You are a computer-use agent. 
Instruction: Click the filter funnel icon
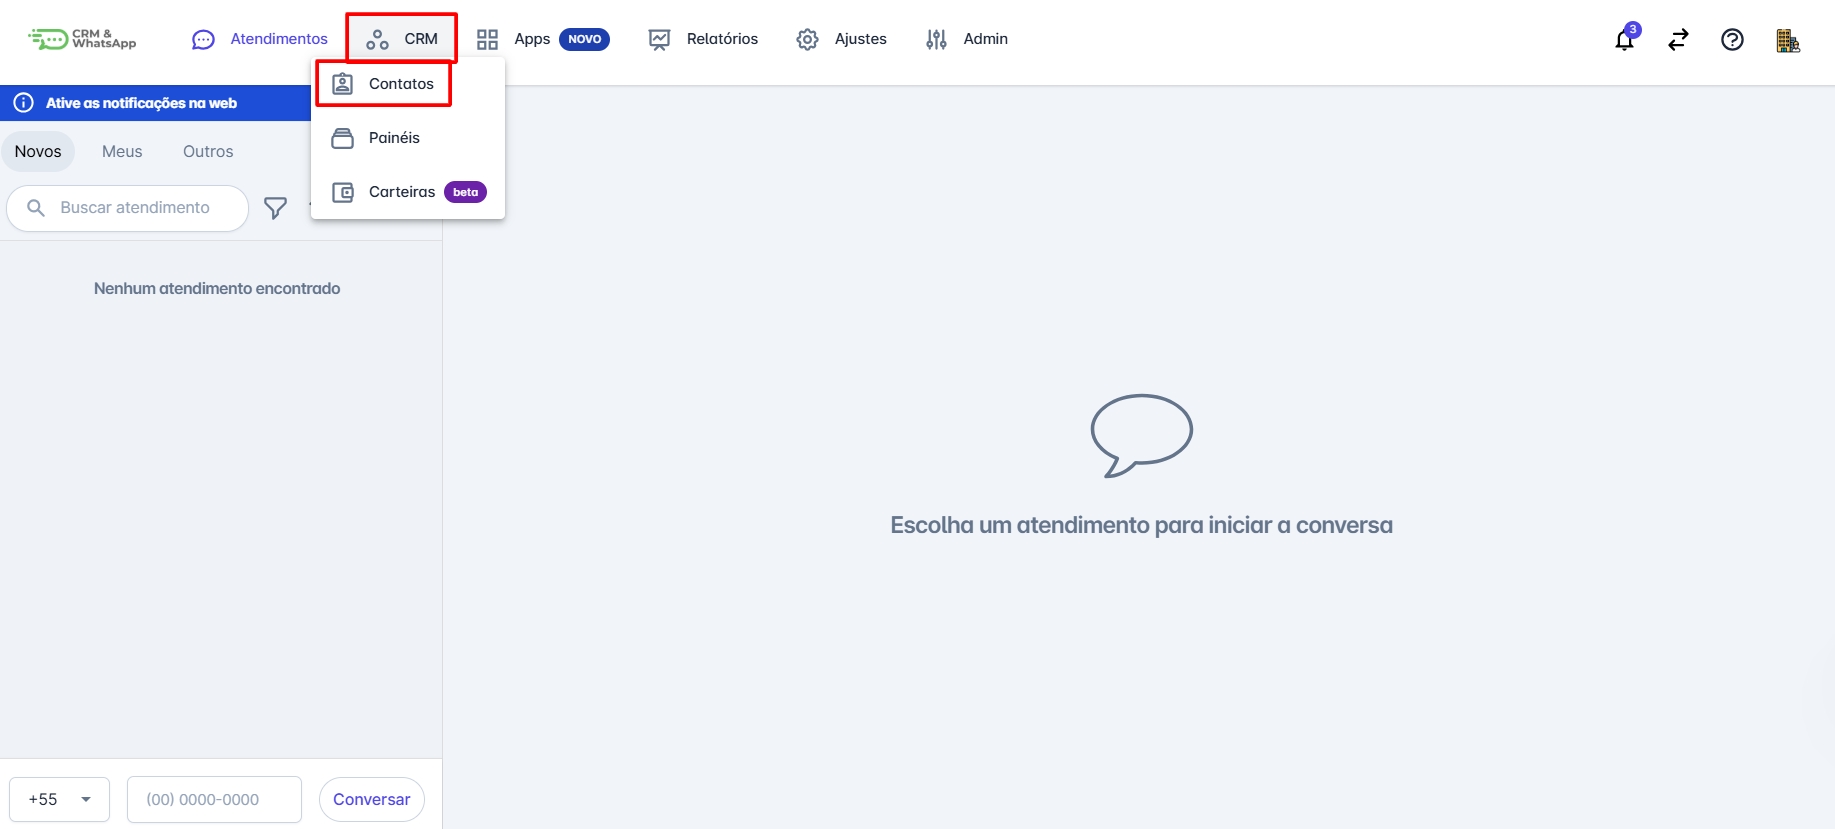point(275,208)
